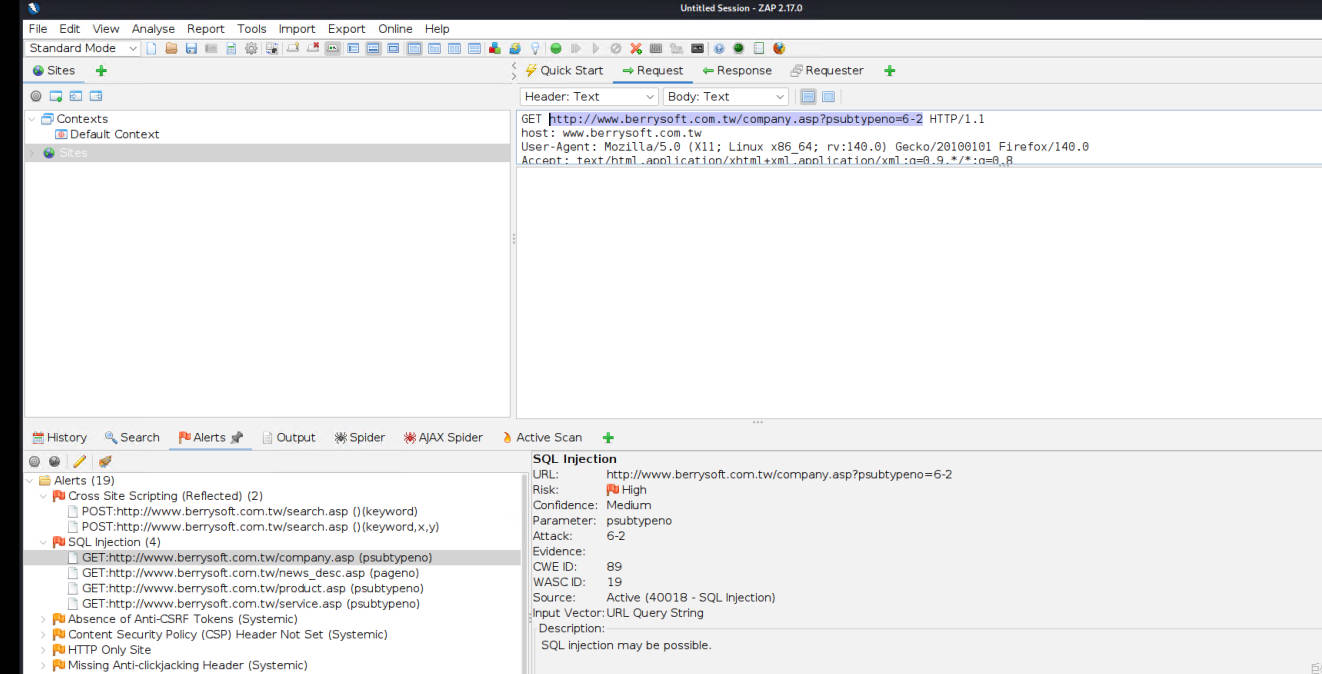The width and height of the screenshot is (1322, 674).
Task: Open the Standard Mode dropdown
Action: (83, 48)
